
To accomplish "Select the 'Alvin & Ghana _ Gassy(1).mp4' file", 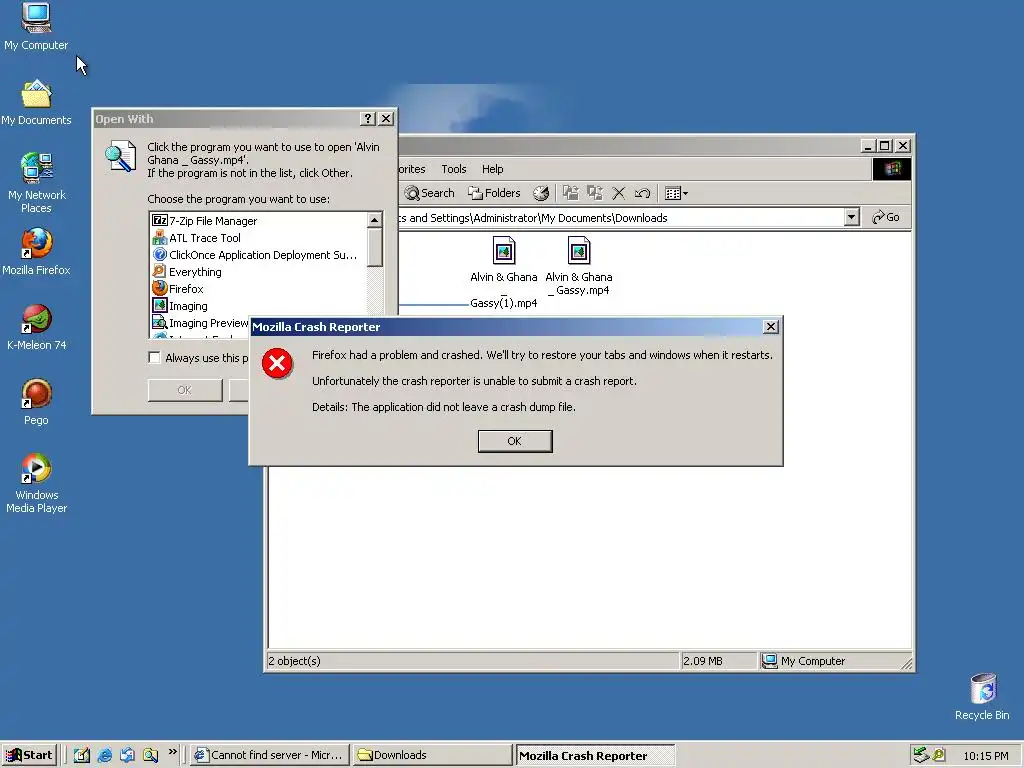I will click(x=504, y=272).
